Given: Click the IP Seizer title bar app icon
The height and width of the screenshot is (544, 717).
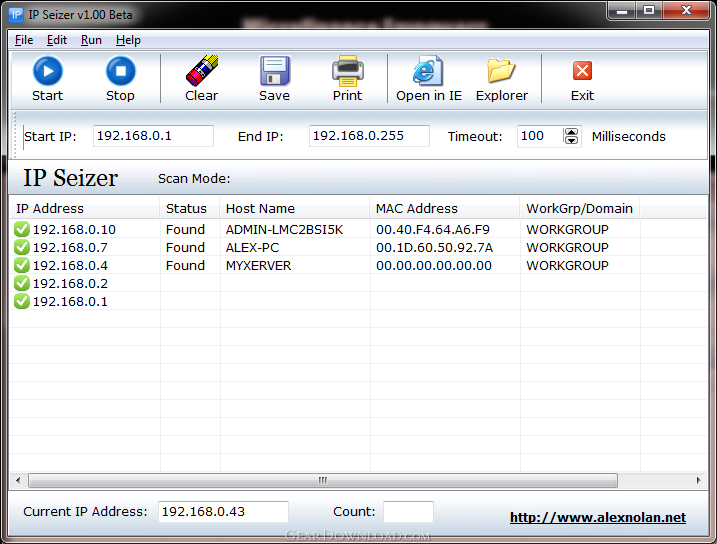Looking at the screenshot, I should pyautogui.click(x=16, y=15).
